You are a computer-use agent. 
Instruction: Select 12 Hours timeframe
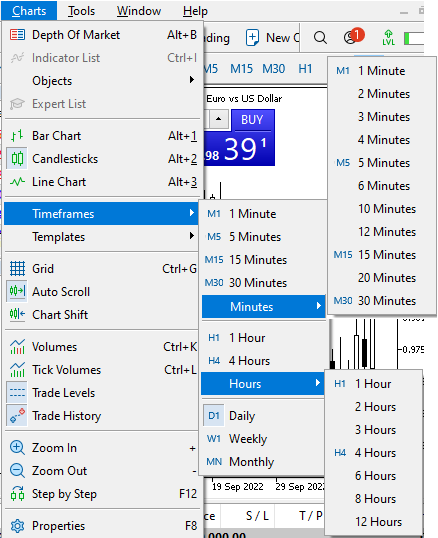tap(373, 522)
